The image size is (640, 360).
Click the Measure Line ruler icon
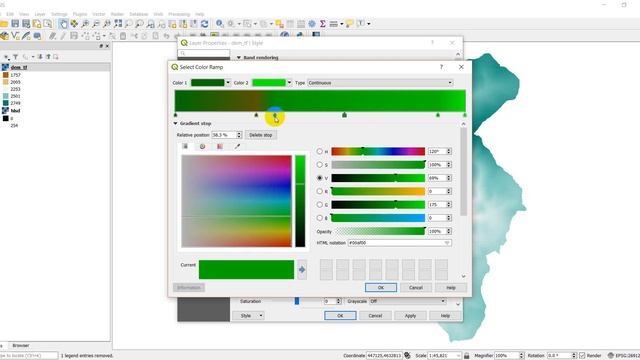[333, 24]
